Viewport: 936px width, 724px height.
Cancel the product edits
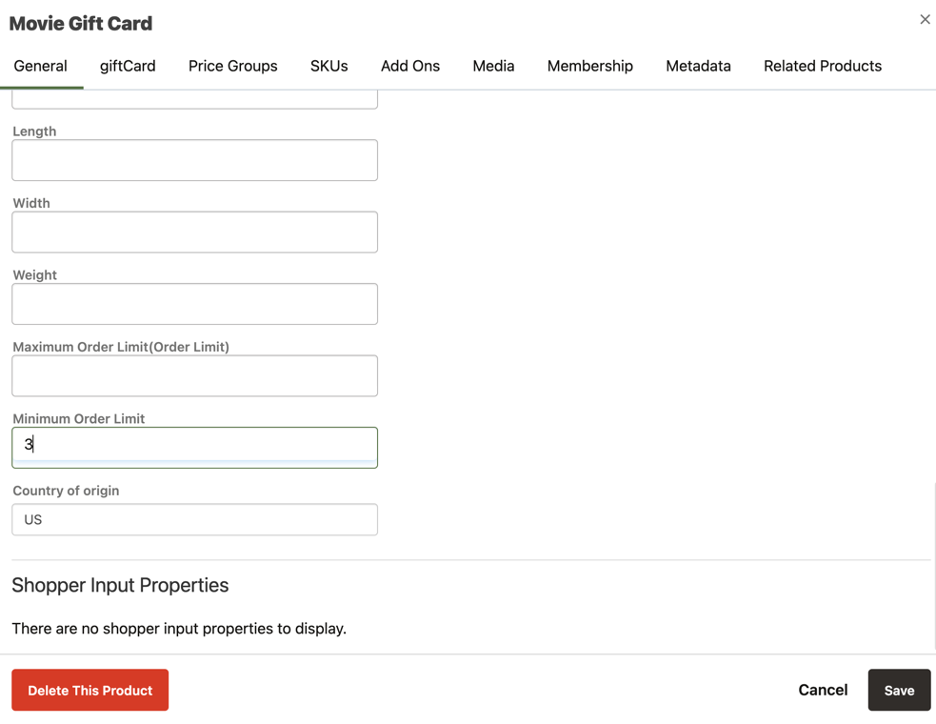point(823,690)
